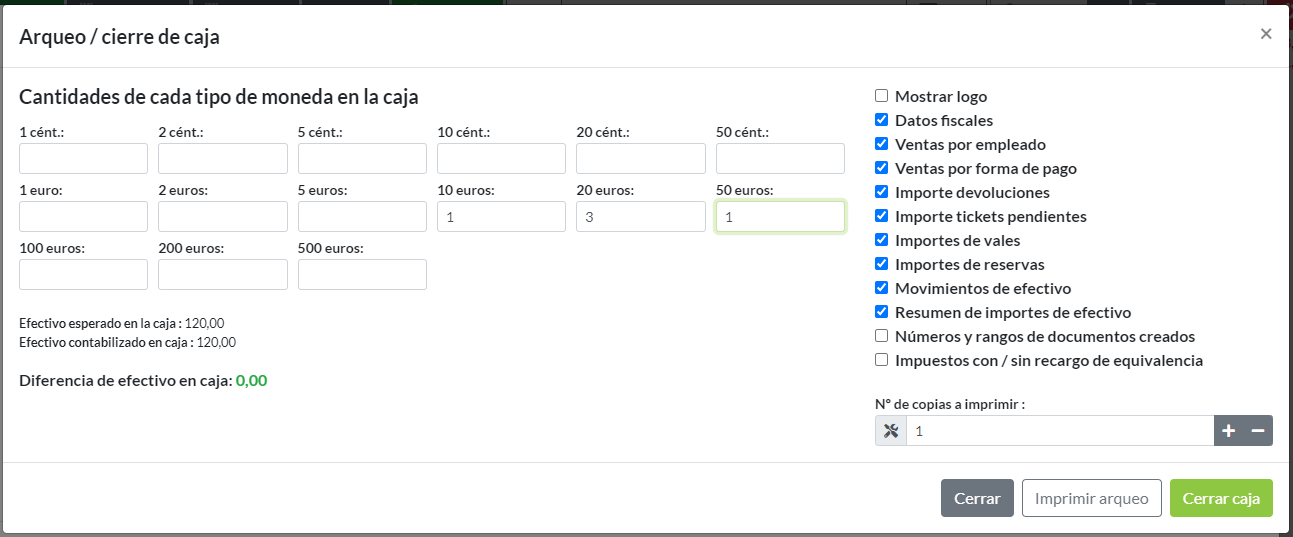Uncheck Movimientos de efectivo

881,288
